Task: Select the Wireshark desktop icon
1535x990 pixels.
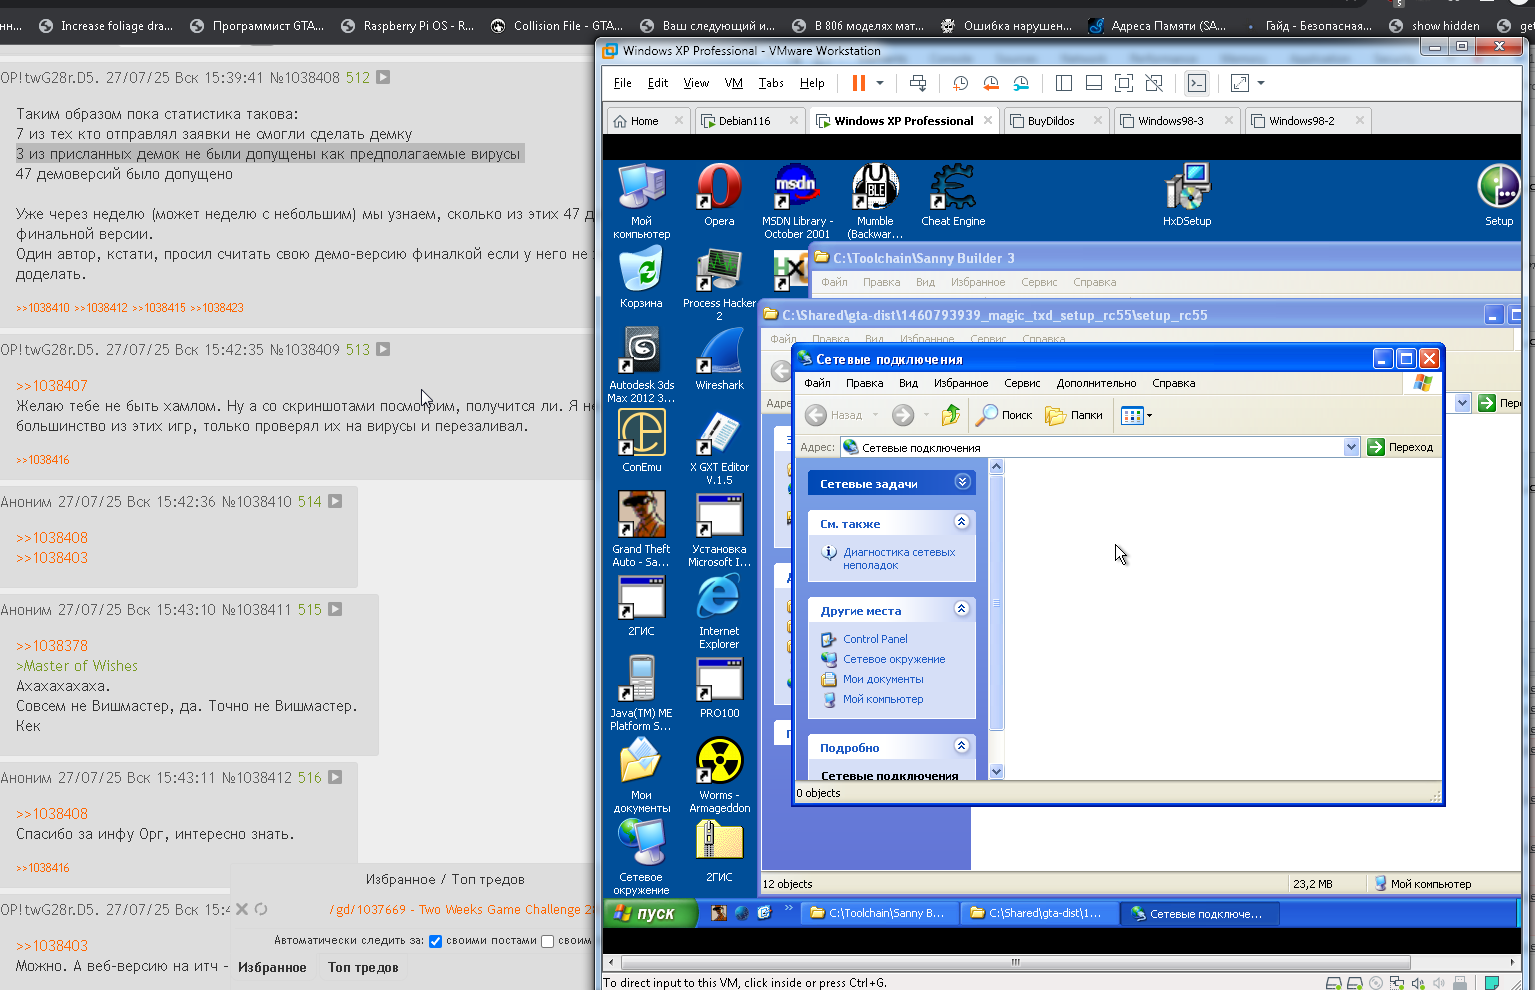Action: click(719, 359)
